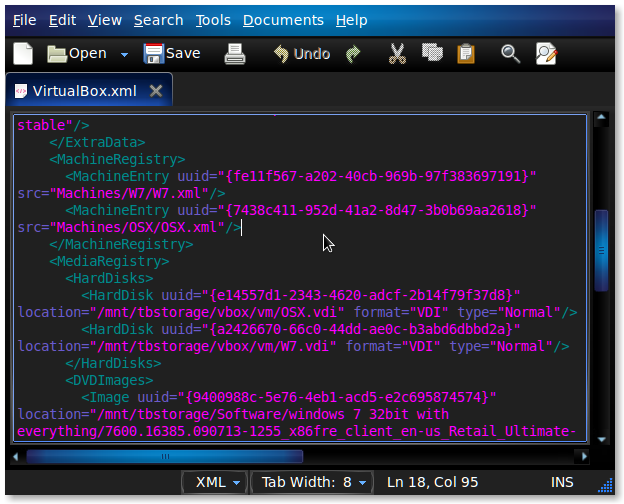Open the Tab Width dropdown

coord(312,483)
